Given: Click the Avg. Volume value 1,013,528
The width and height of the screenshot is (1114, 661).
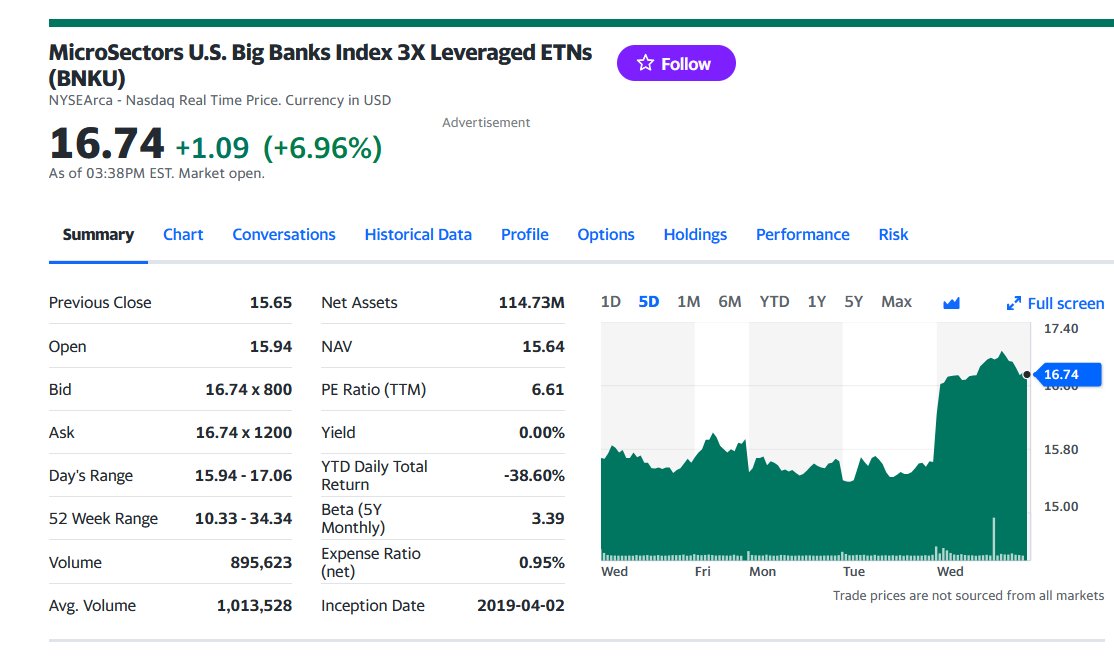Looking at the screenshot, I should coord(254,606).
